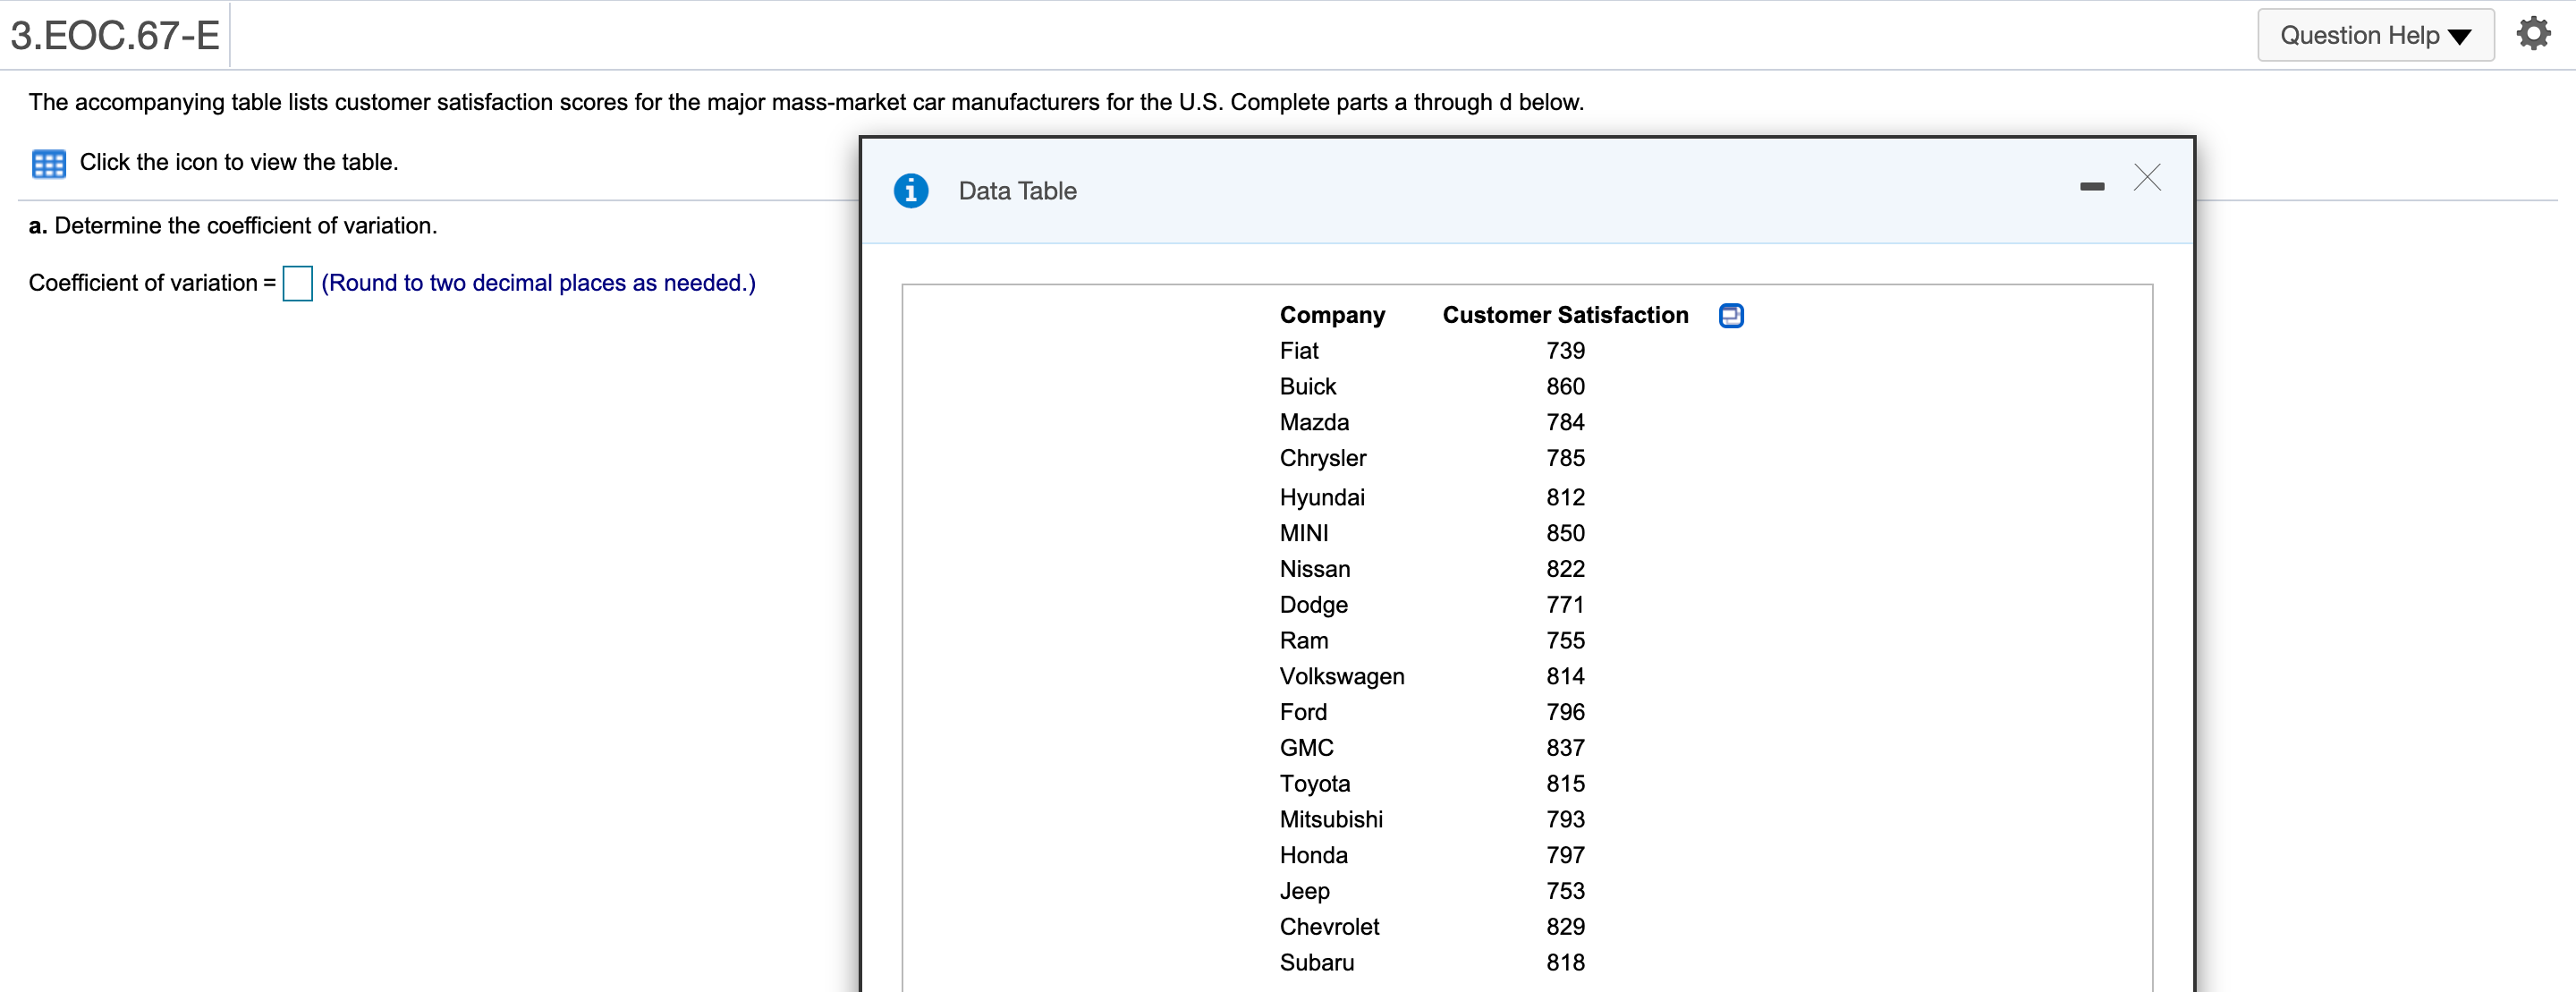Click the copy-data icon next to Customer Satisfaction

(x=1730, y=316)
